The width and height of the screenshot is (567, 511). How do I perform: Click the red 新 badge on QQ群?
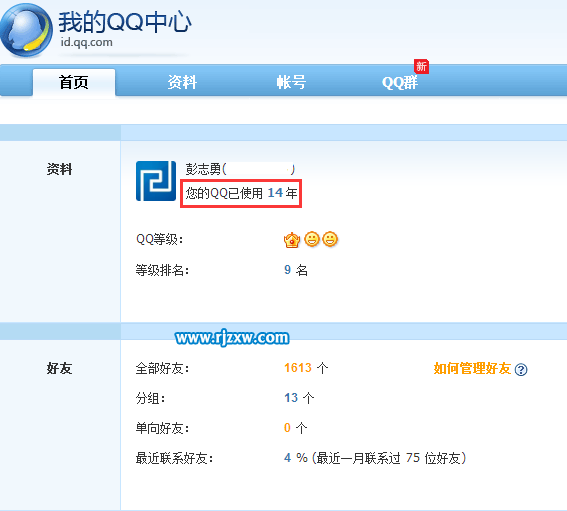(421, 66)
